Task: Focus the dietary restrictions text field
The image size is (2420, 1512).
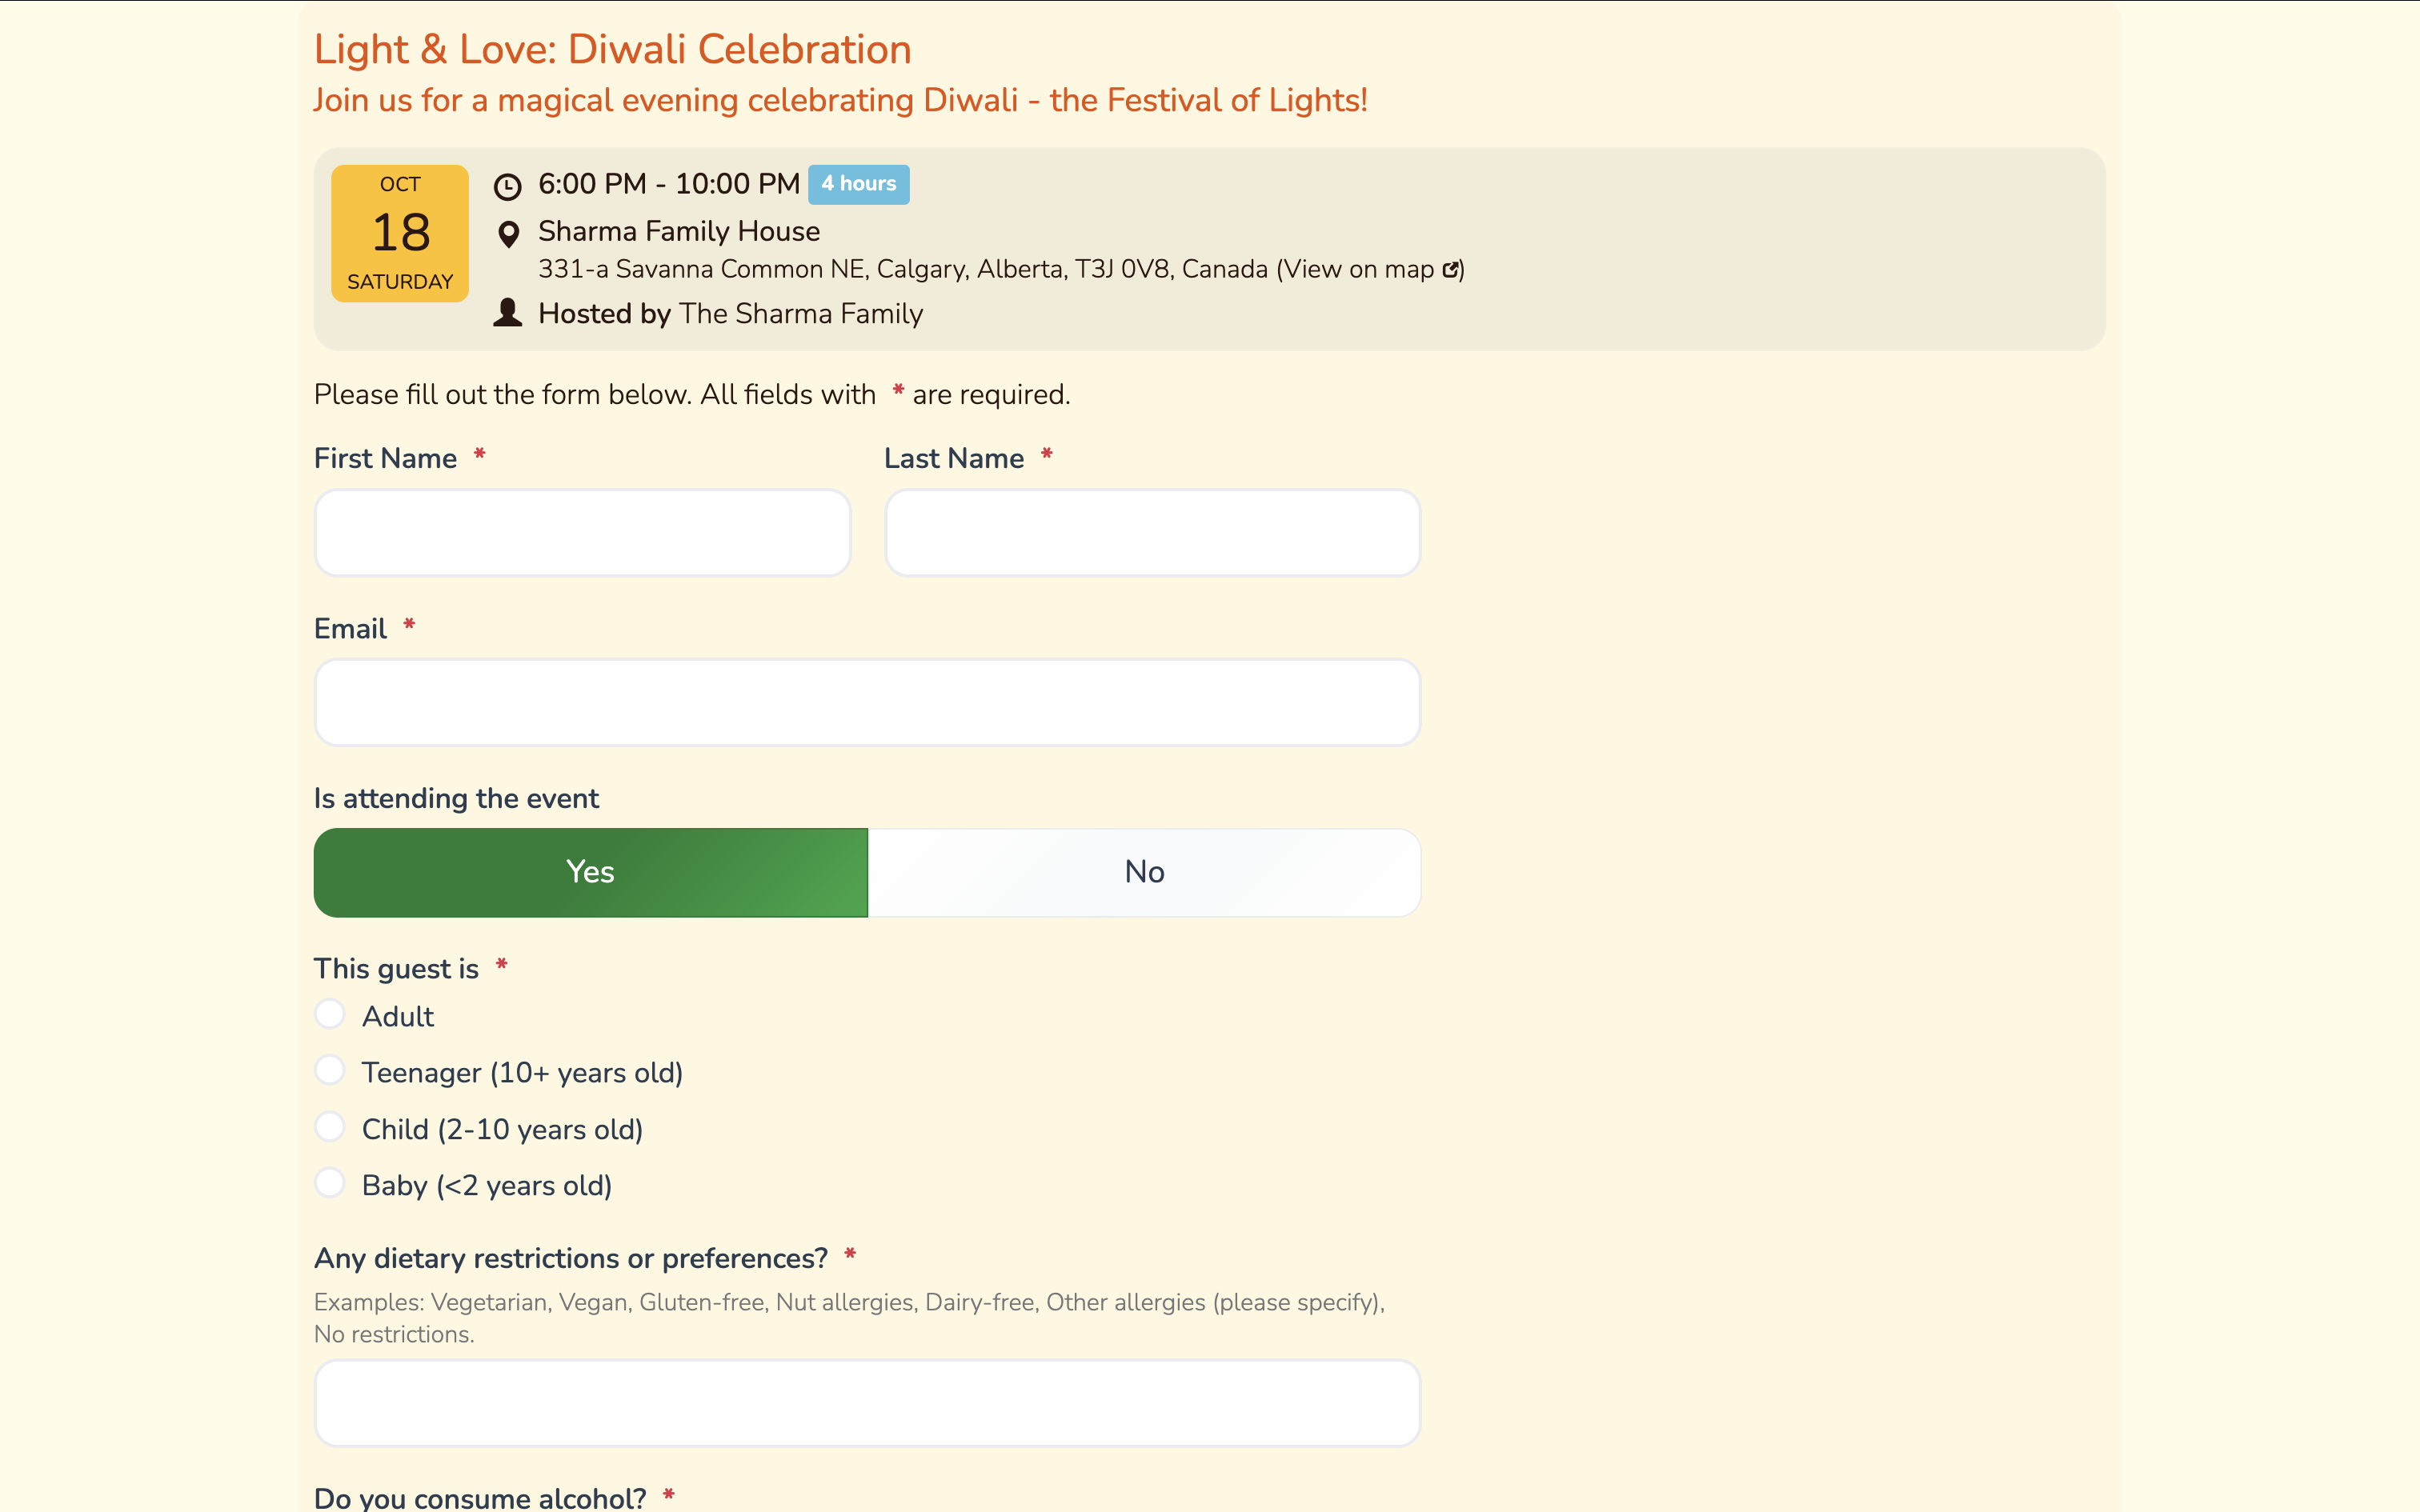Action: coord(867,1402)
